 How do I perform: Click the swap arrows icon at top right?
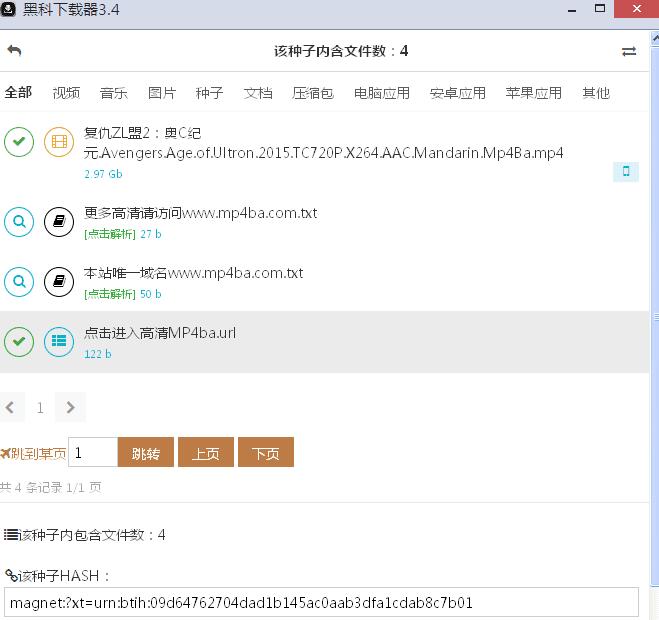tap(629, 51)
